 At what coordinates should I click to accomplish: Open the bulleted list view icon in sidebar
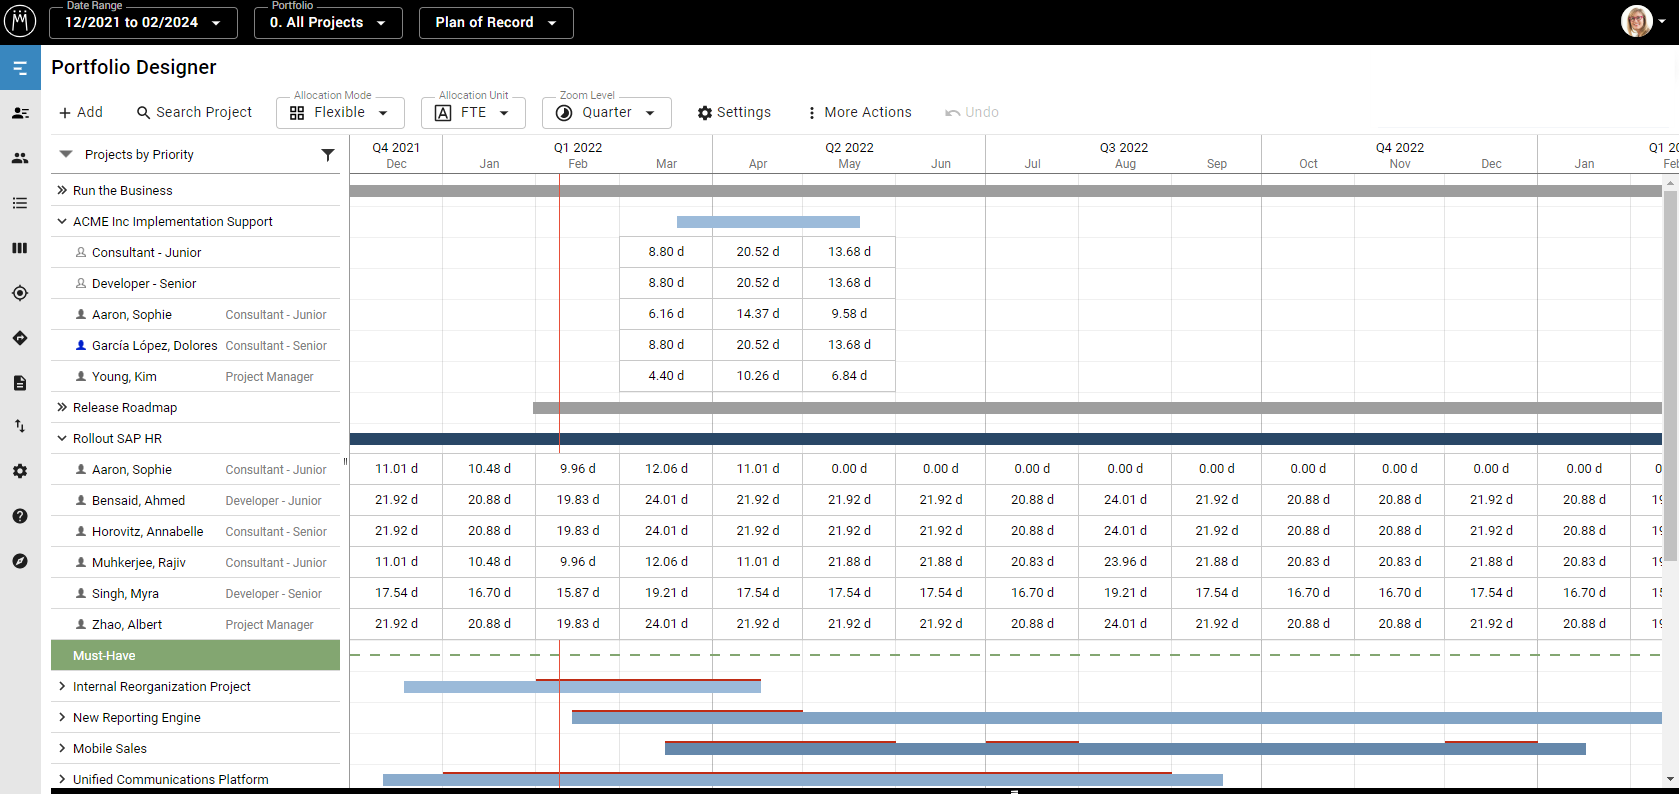(x=20, y=203)
